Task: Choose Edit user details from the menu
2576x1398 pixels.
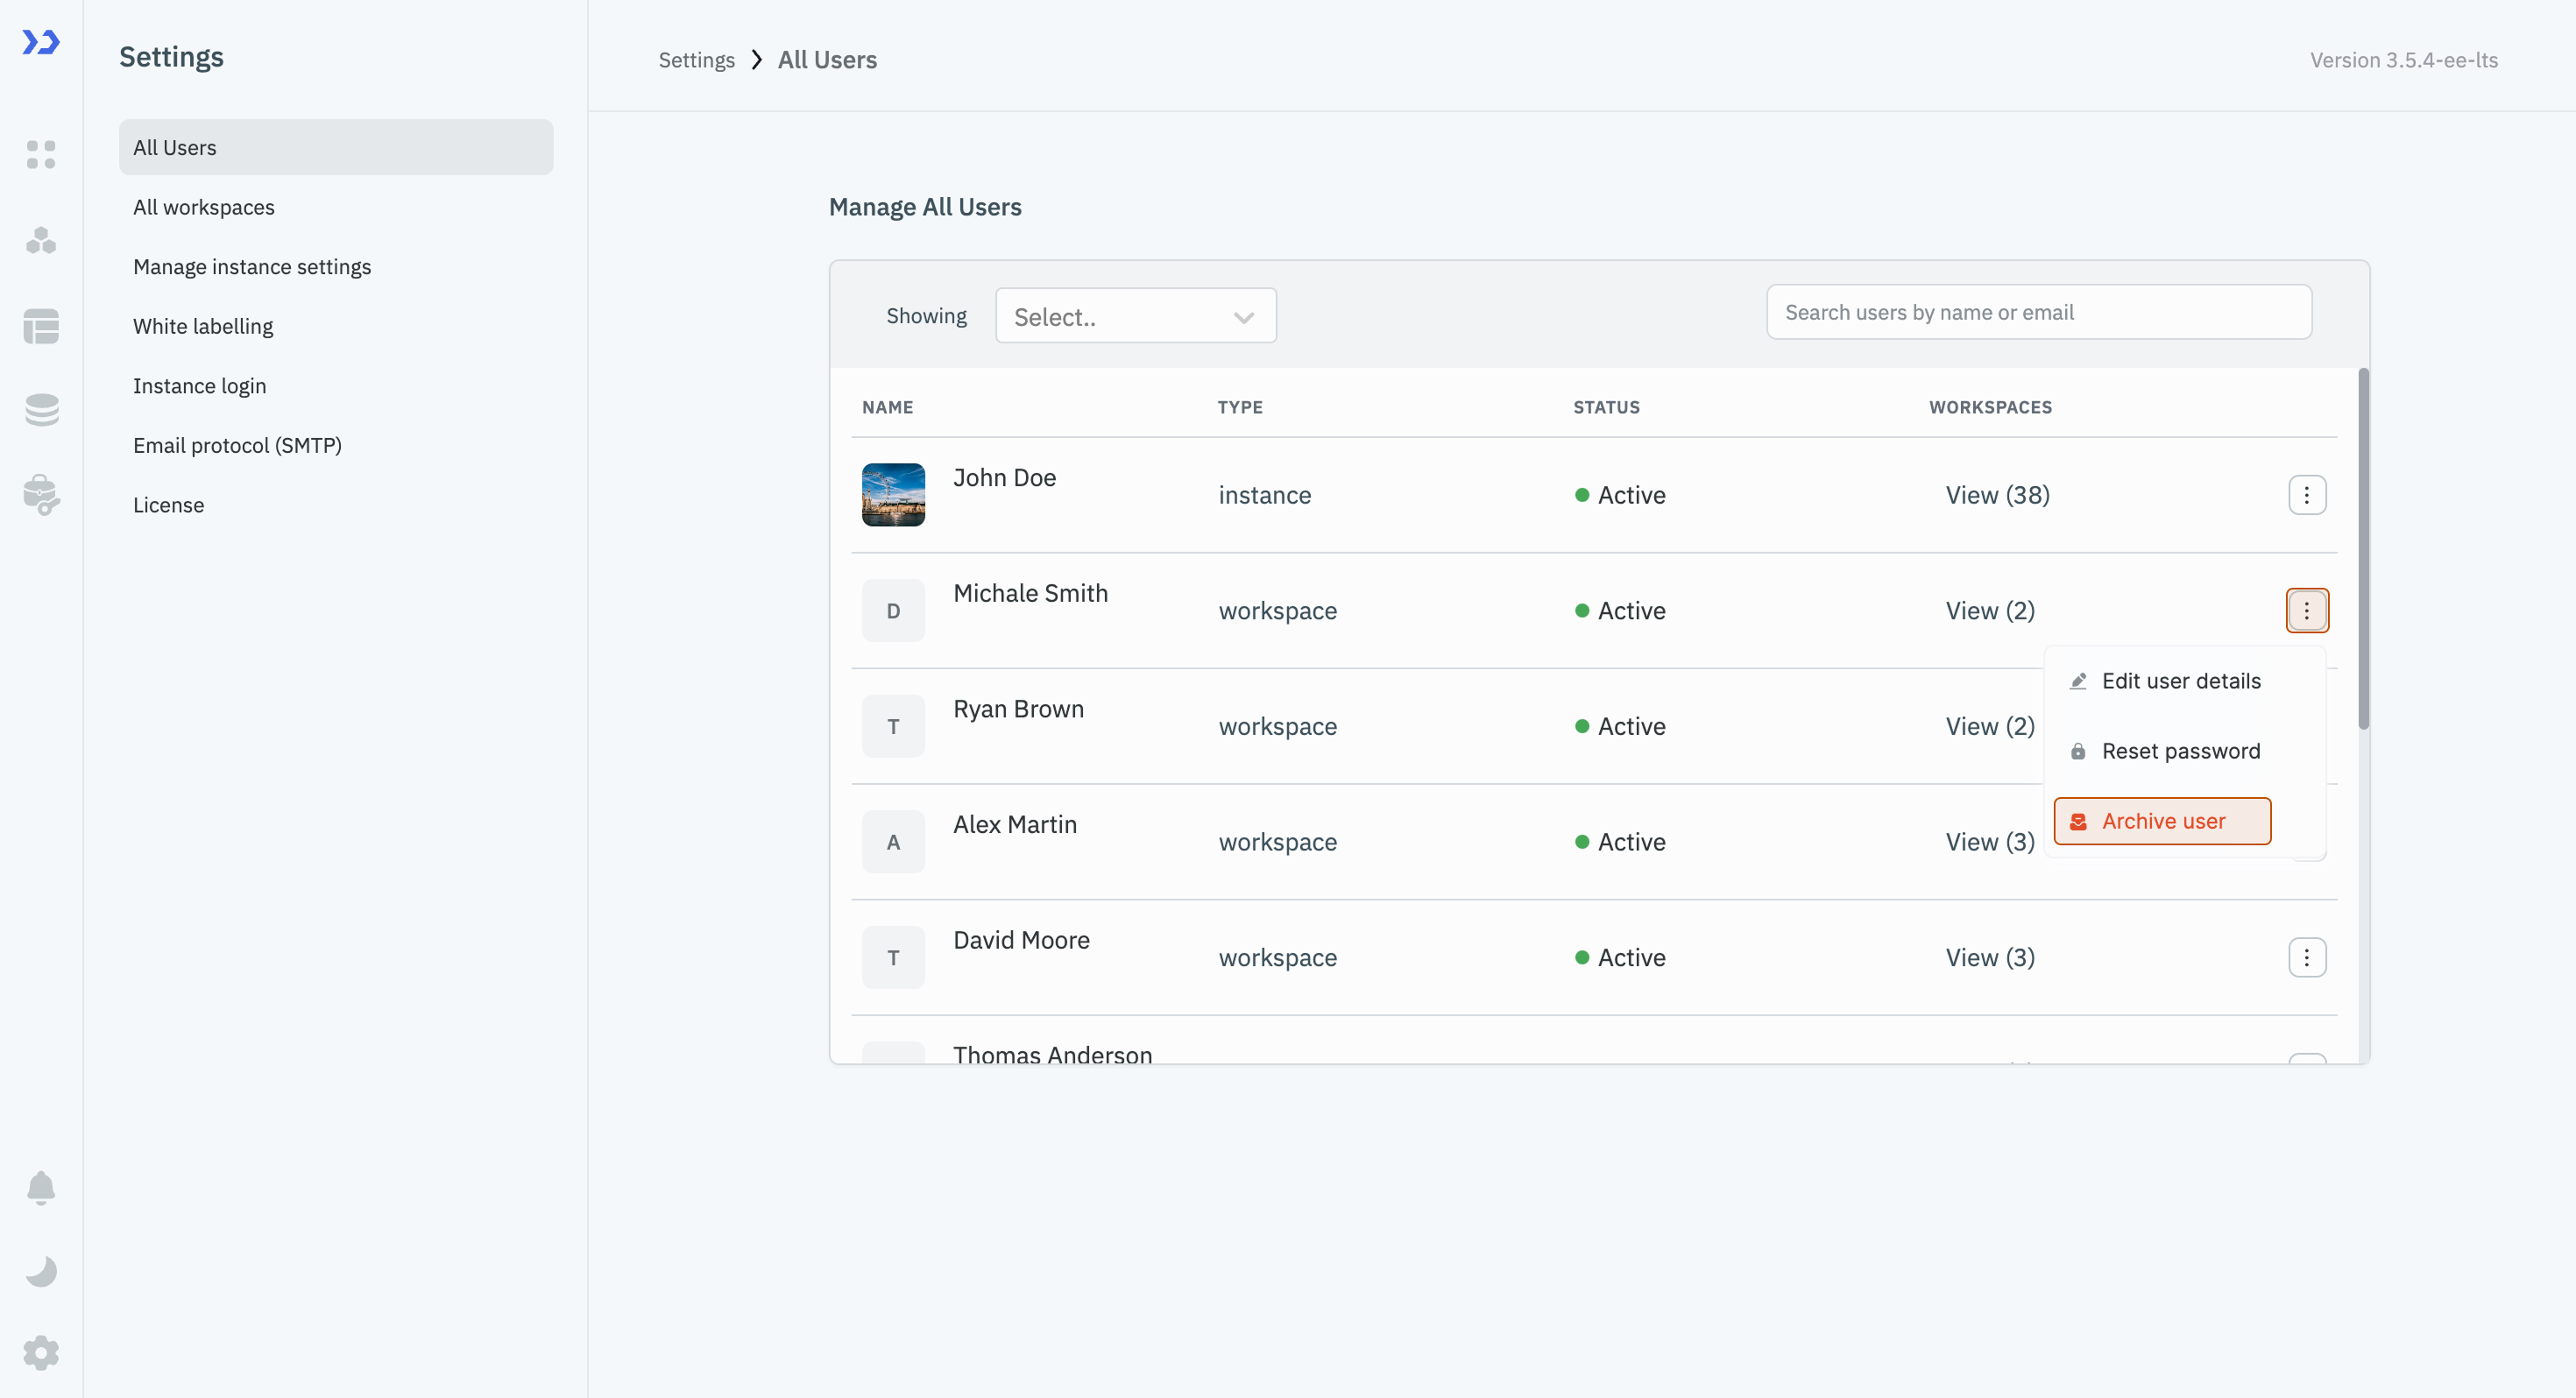Action: coord(2181,680)
